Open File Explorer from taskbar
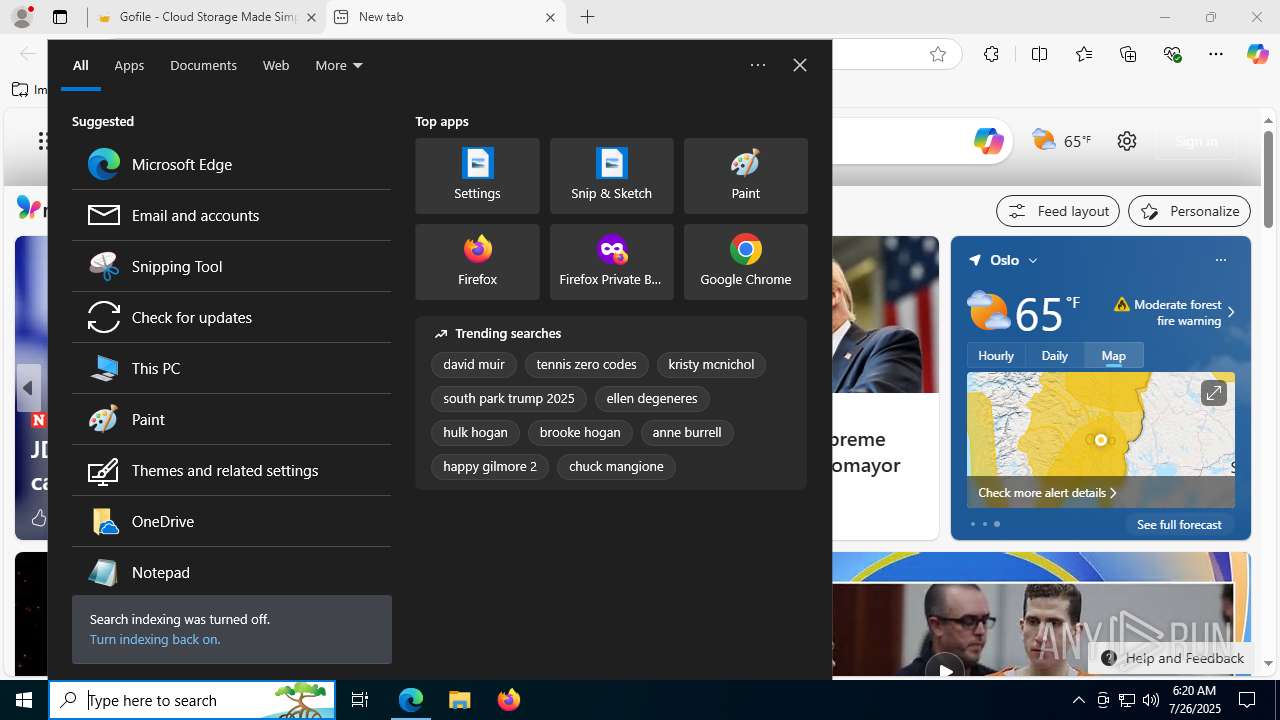The width and height of the screenshot is (1280, 720). (459, 700)
